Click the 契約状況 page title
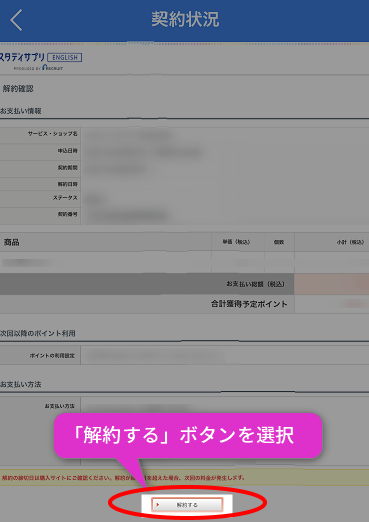Viewport: 369px width, 522px height. 185,19
